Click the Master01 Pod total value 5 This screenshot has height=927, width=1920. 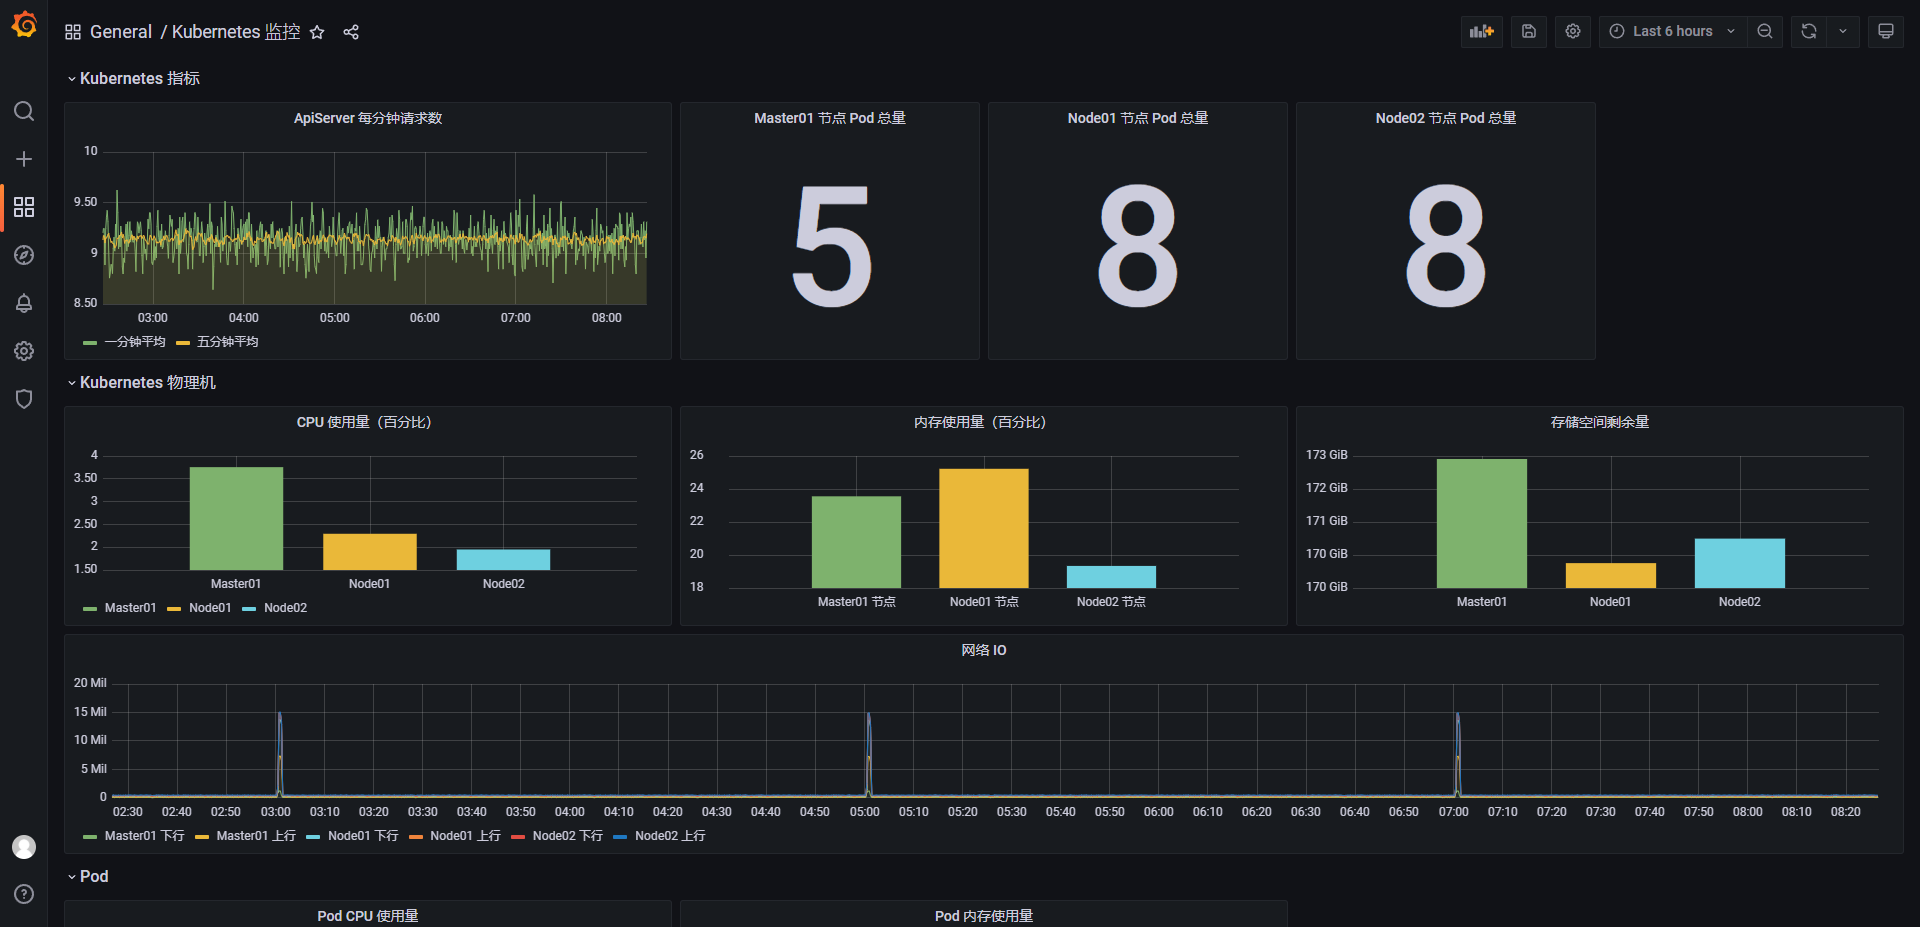[x=831, y=246]
